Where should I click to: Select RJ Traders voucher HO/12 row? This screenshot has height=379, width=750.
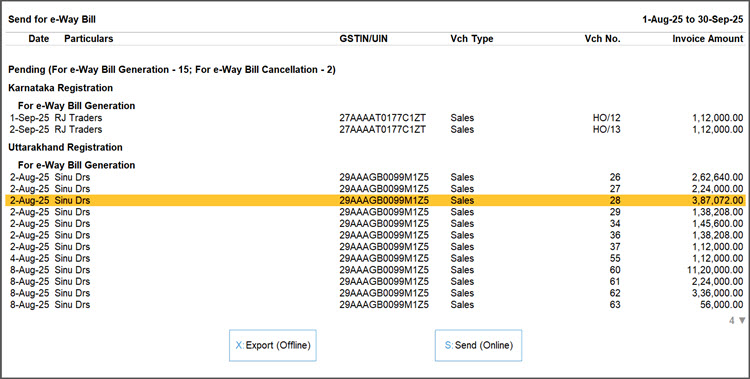click(x=375, y=118)
